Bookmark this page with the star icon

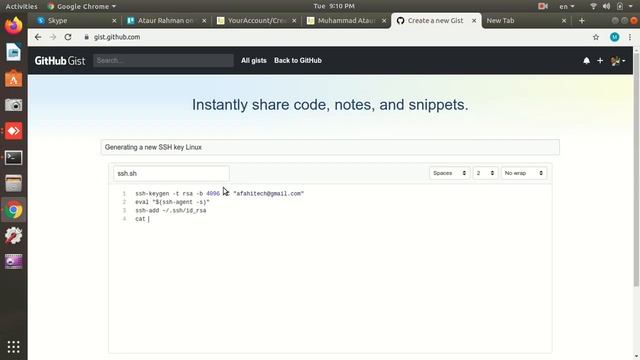[596, 37]
